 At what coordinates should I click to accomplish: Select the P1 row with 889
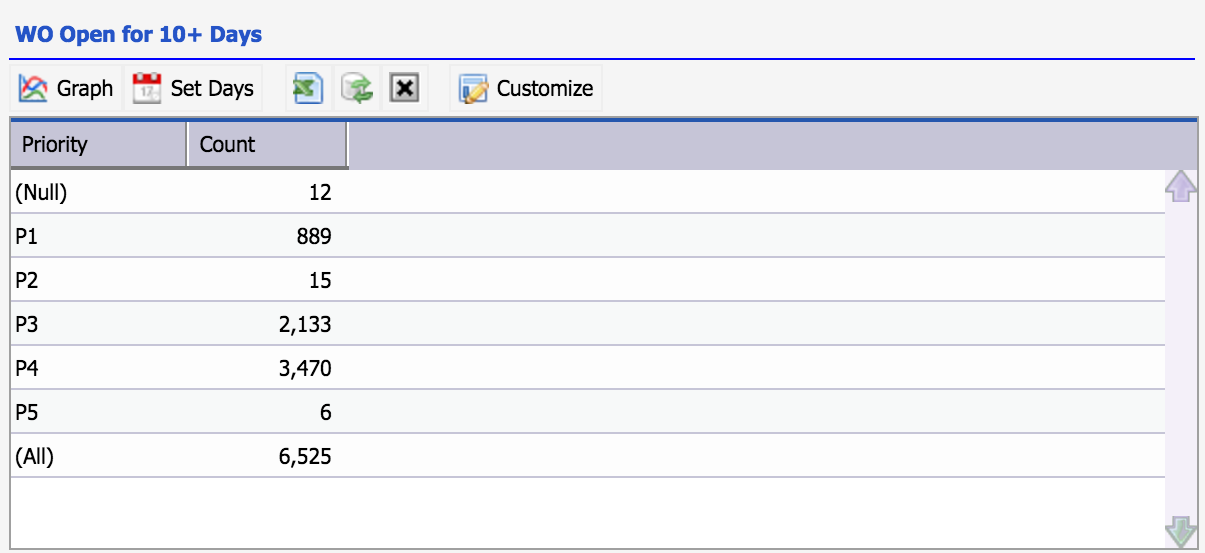point(588,236)
